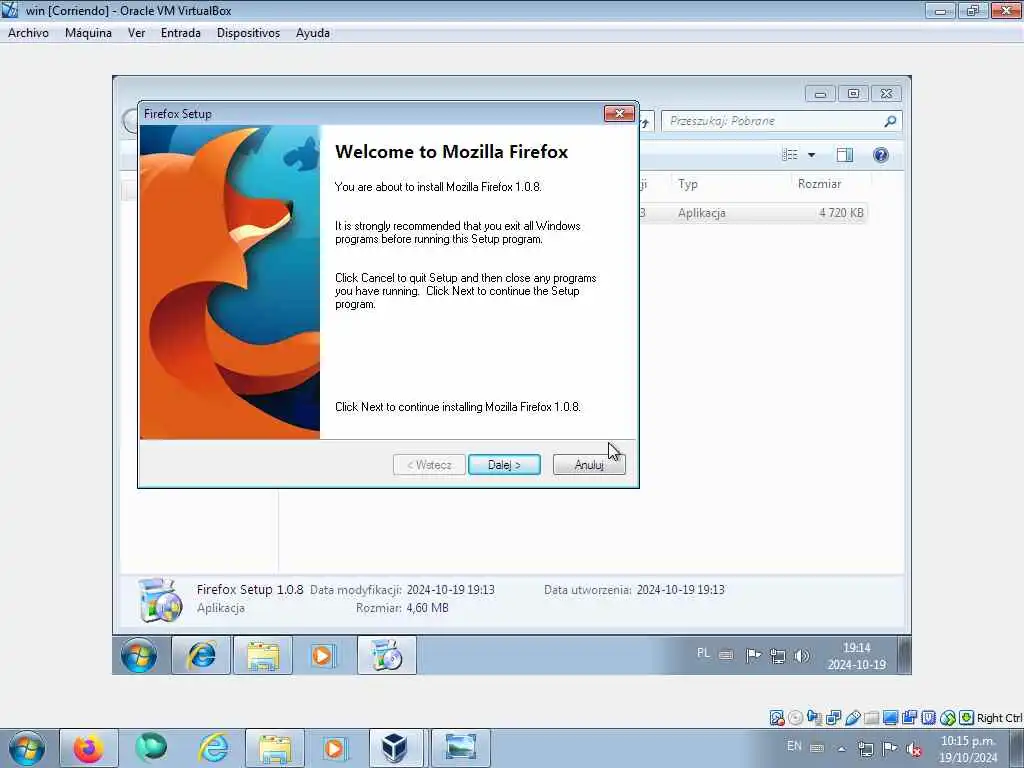Show hidden icons arrow in host tray
The image size is (1024, 768).
(842, 749)
